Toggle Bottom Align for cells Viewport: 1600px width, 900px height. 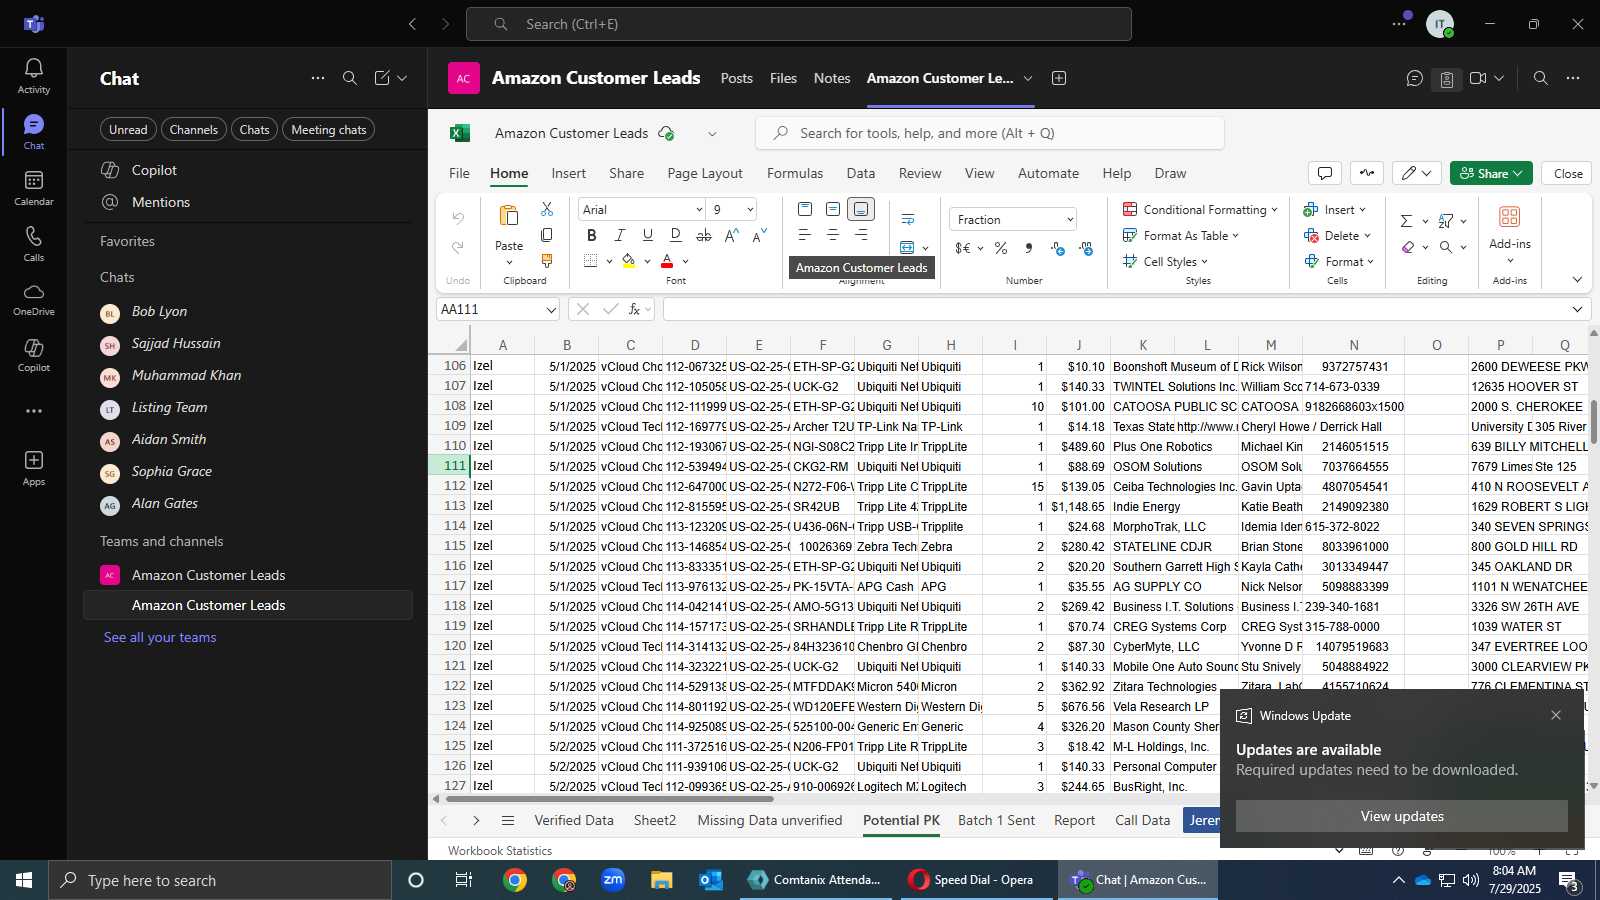point(861,209)
